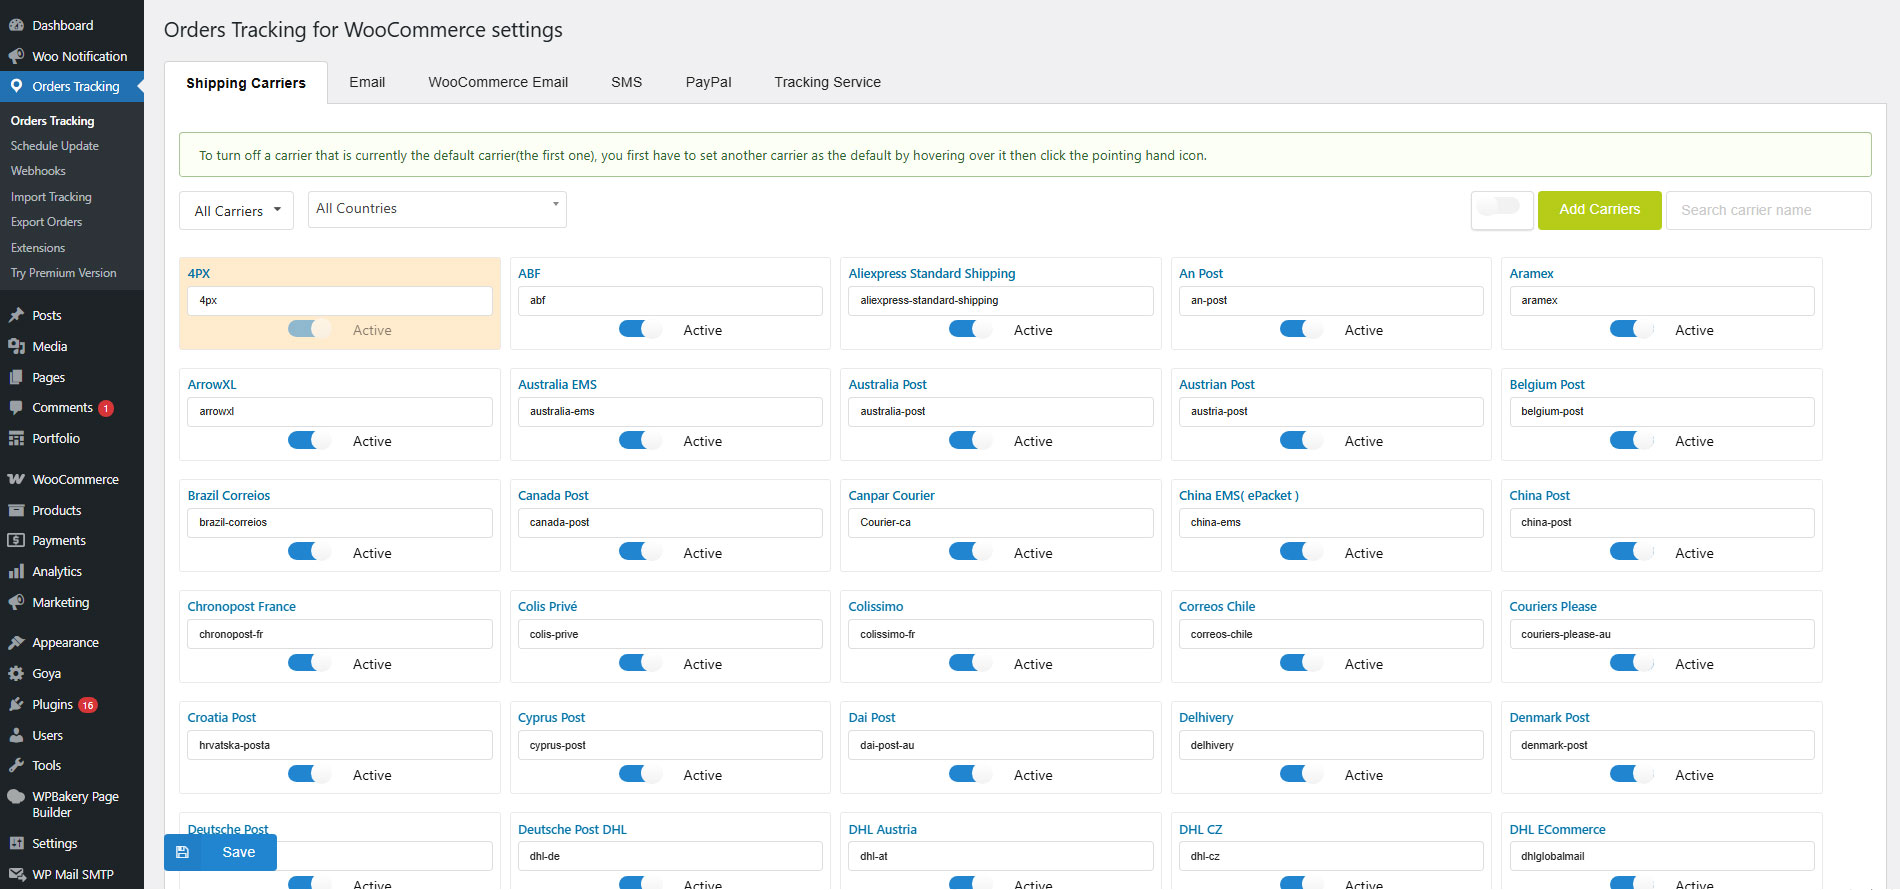Click the Pages icon in sidebar
The height and width of the screenshot is (890, 1900).
(x=16, y=377)
